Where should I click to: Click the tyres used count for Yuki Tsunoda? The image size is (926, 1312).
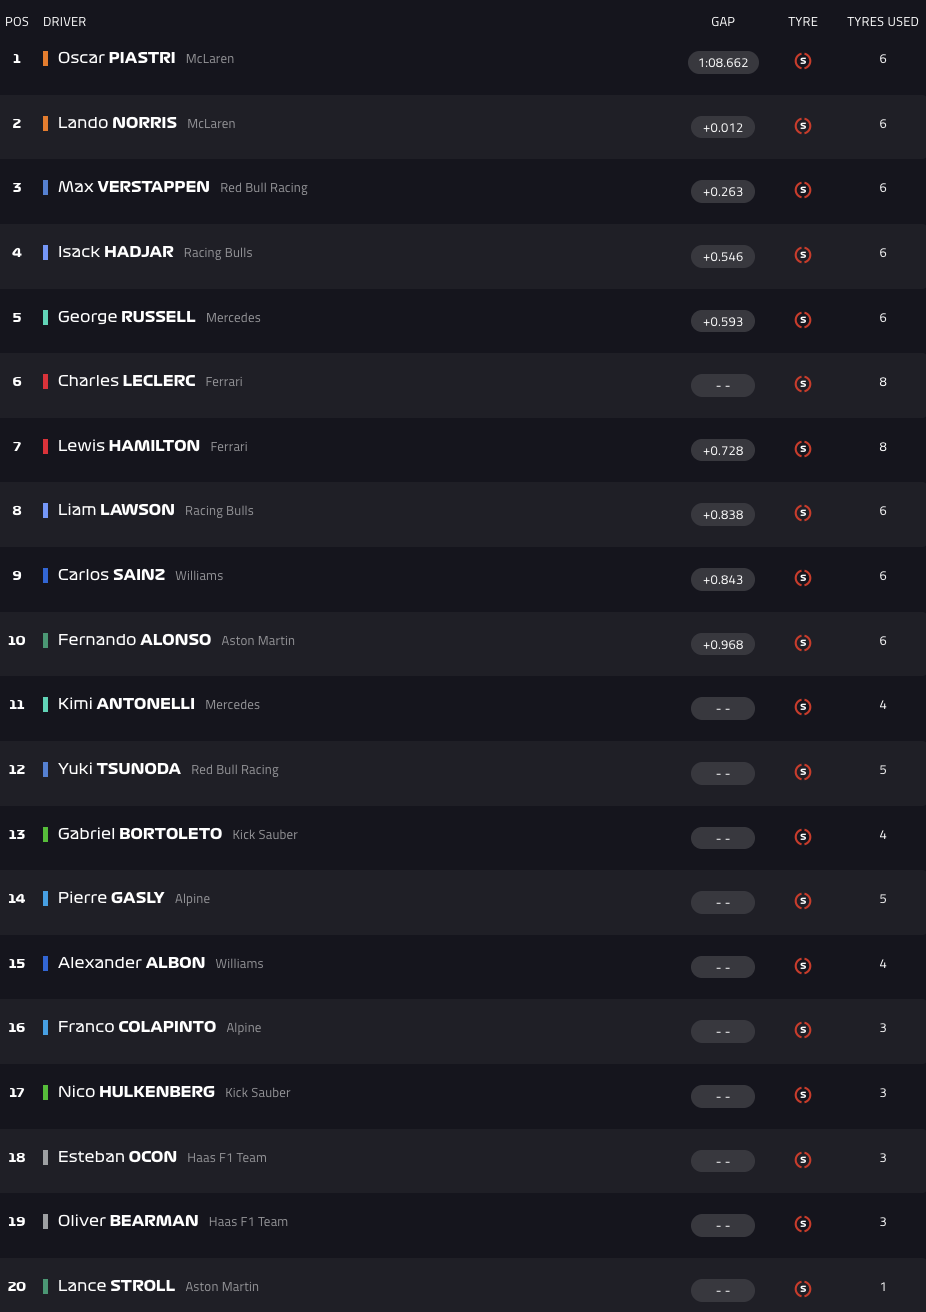coord(882,770)
